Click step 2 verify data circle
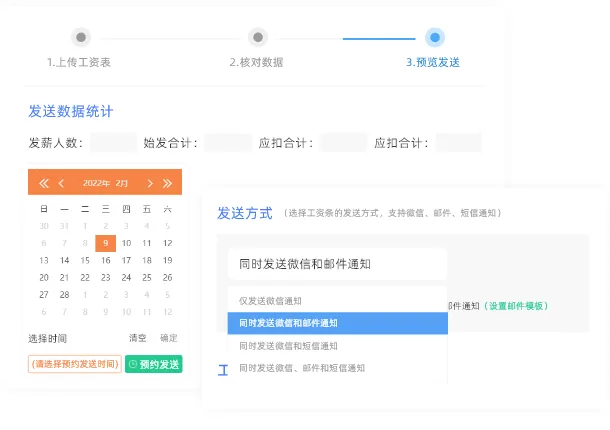Screen dimensions: 610x430 pyautogui.click(x=258, y=37)
